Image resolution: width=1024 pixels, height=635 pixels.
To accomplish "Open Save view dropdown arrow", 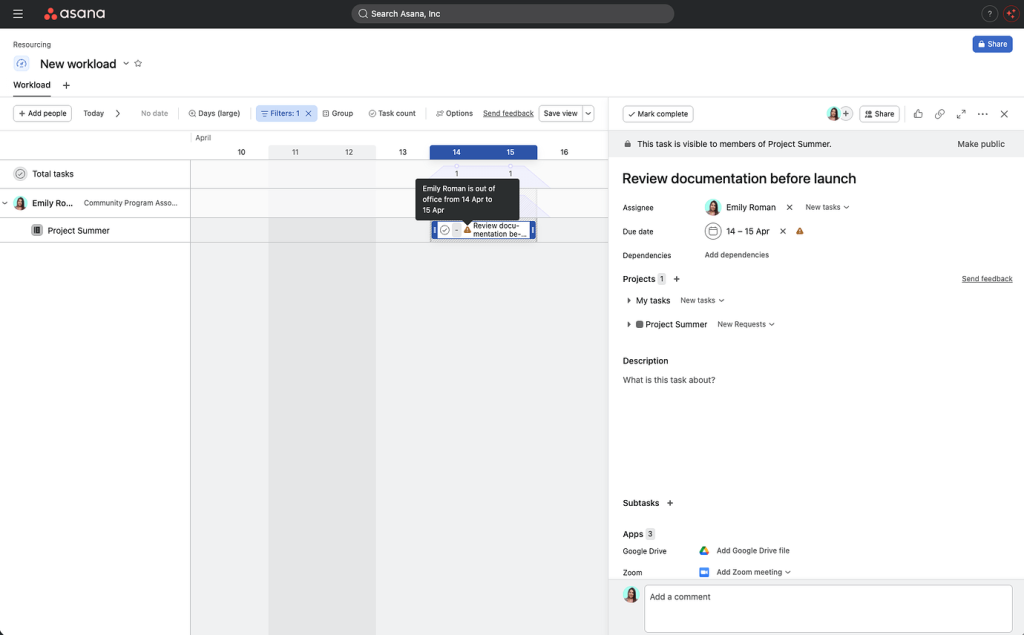I will [588, 113].
